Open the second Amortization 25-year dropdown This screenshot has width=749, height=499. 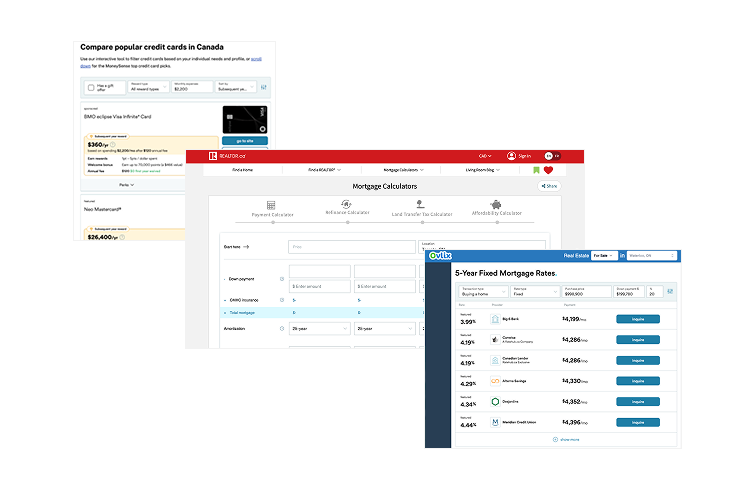click(x=385, y=329)
